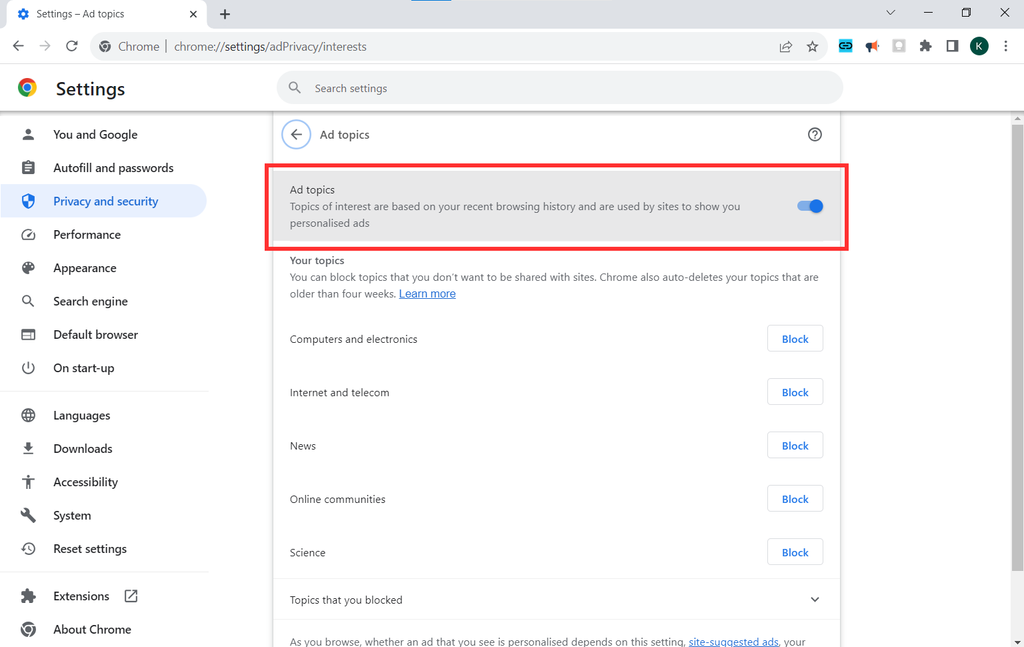Image resolution: width=1024 pixels, height=647 pixels.
Task: Click the megaphone extension icon
Action: pos(872,46)
